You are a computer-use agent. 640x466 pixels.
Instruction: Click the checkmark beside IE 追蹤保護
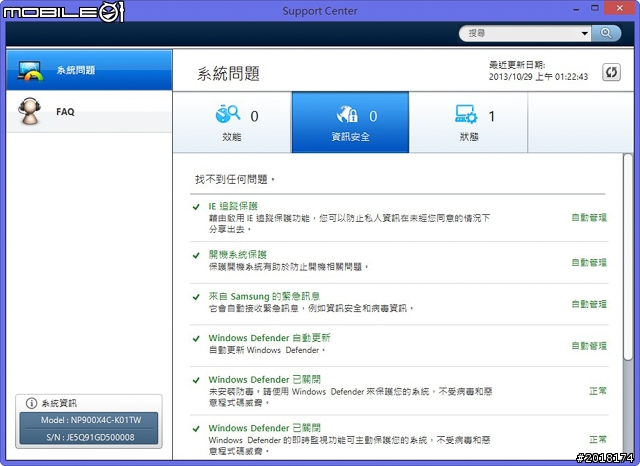tap(196, 207)
